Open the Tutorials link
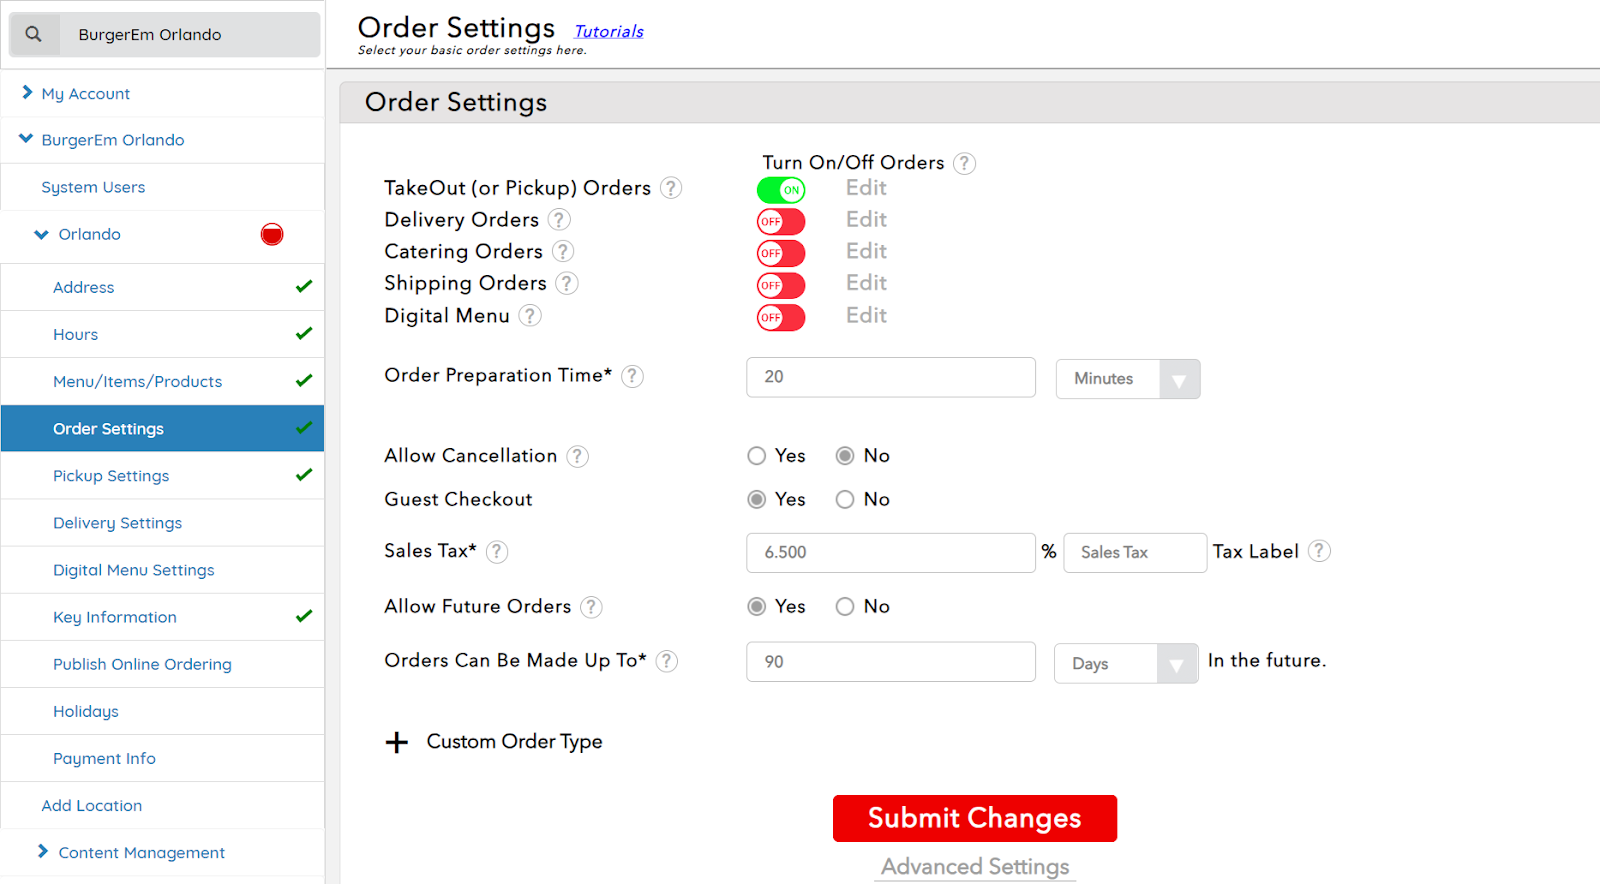This screenshot has width=1600, height=884. (x=608, y=32)
